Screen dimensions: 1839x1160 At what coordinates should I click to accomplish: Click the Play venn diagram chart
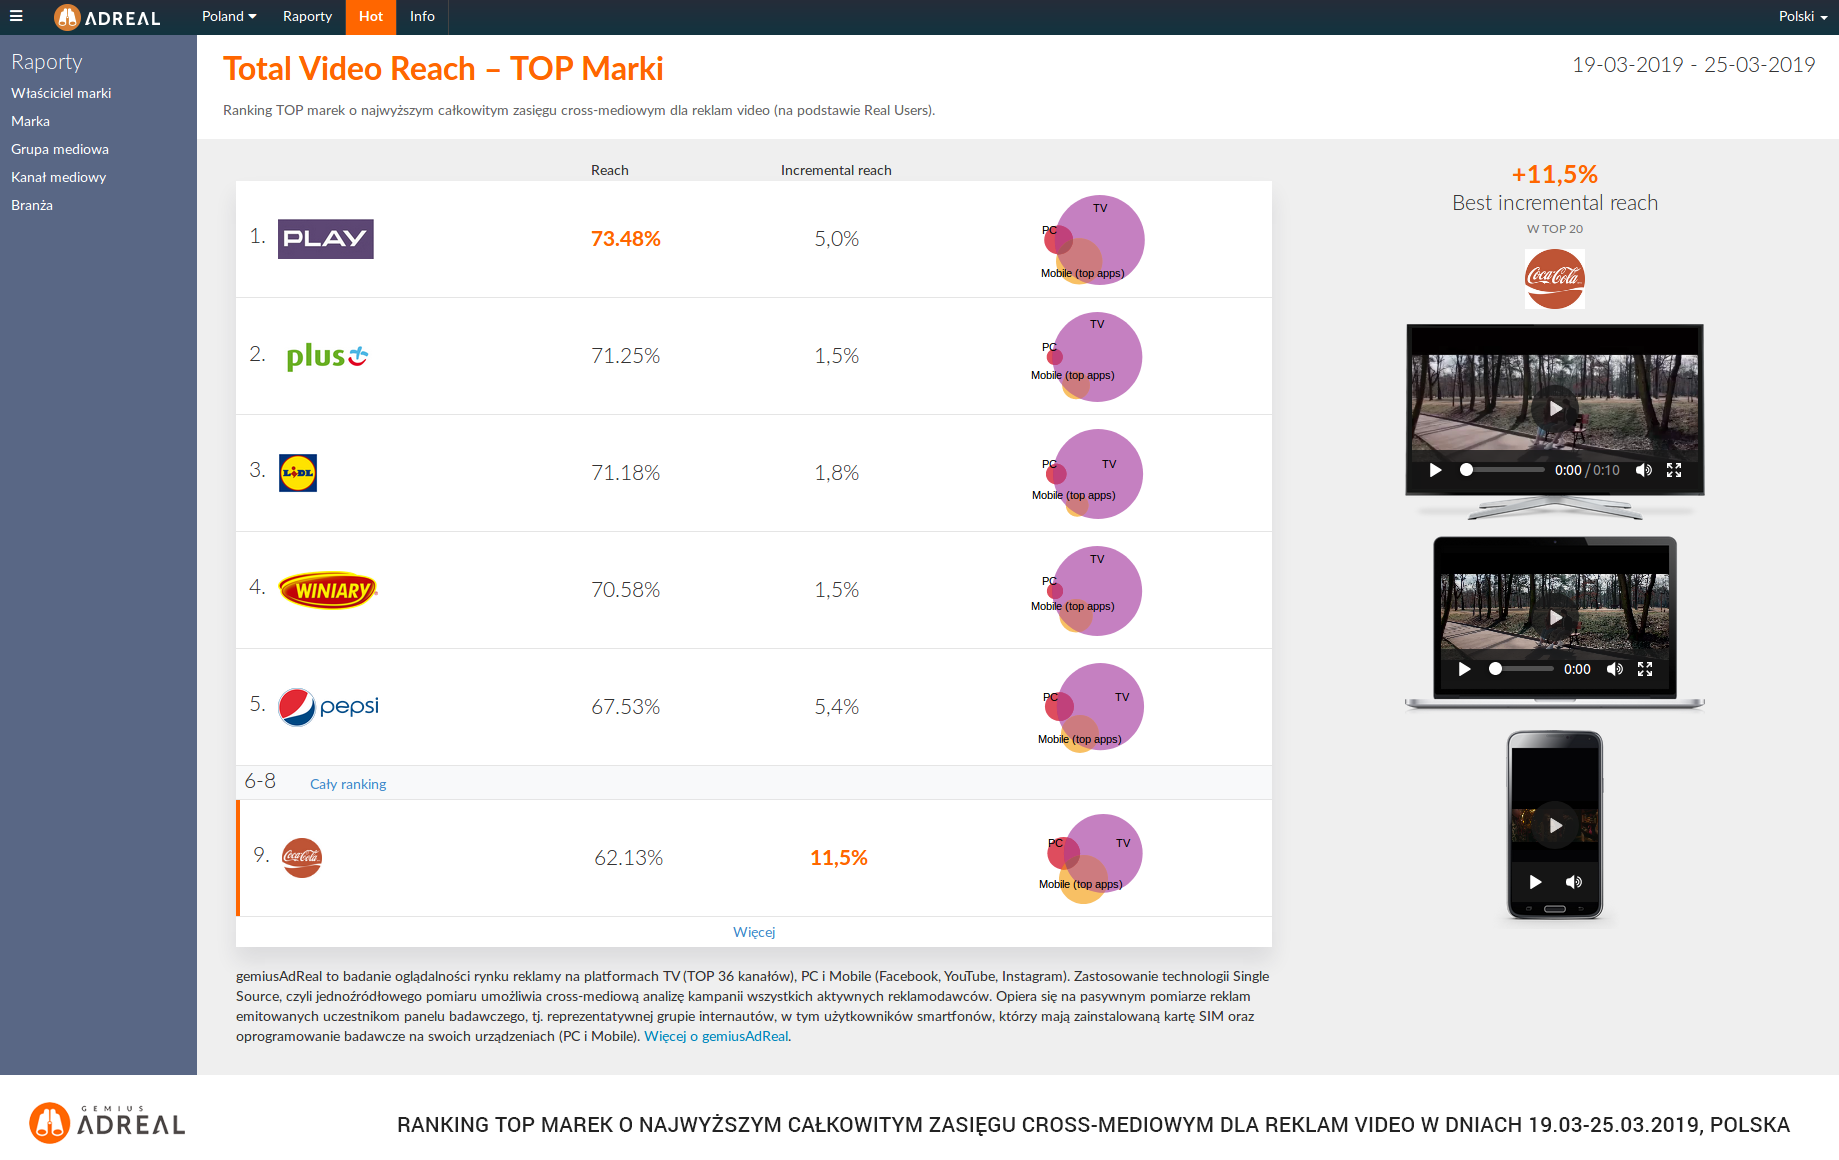[x=1092, y=240]
